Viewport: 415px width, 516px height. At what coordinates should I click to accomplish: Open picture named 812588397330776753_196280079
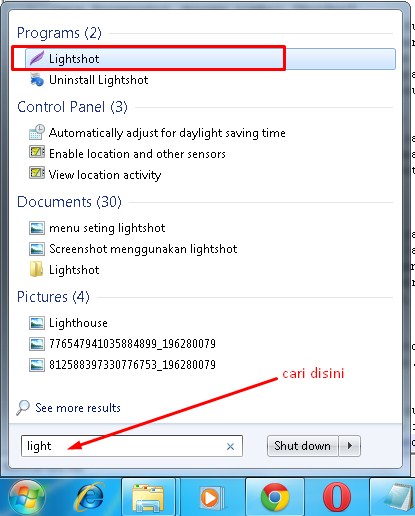click(x=133, y=364)
